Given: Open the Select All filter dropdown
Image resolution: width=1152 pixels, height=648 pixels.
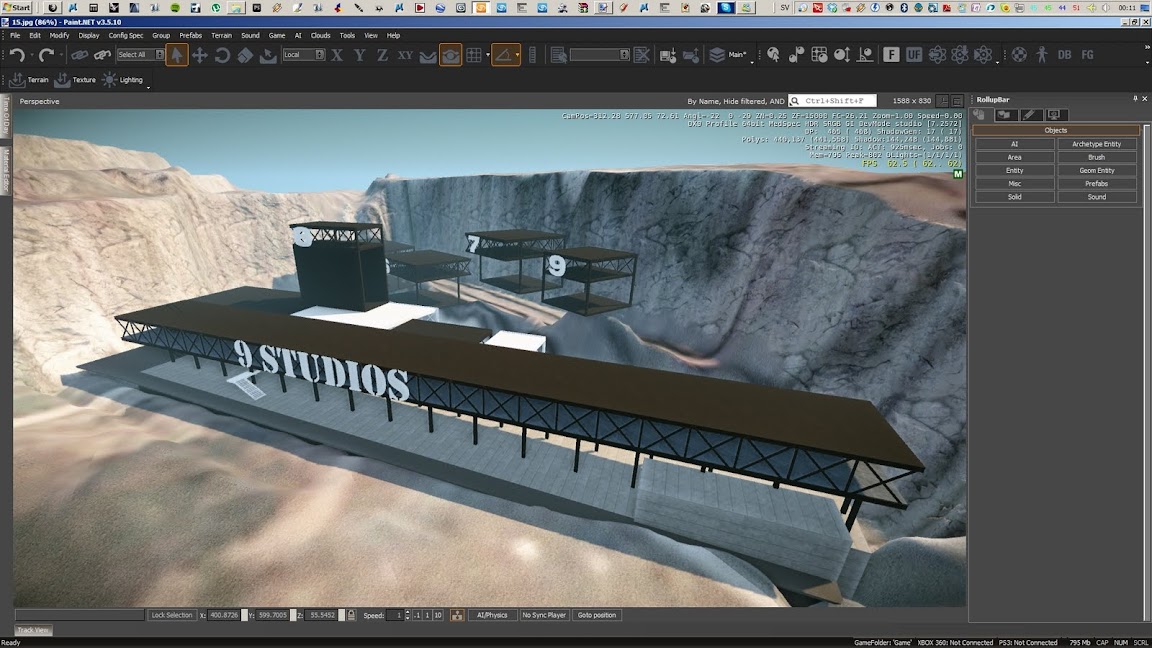Looking at the screenshot, I should (140, 55).
